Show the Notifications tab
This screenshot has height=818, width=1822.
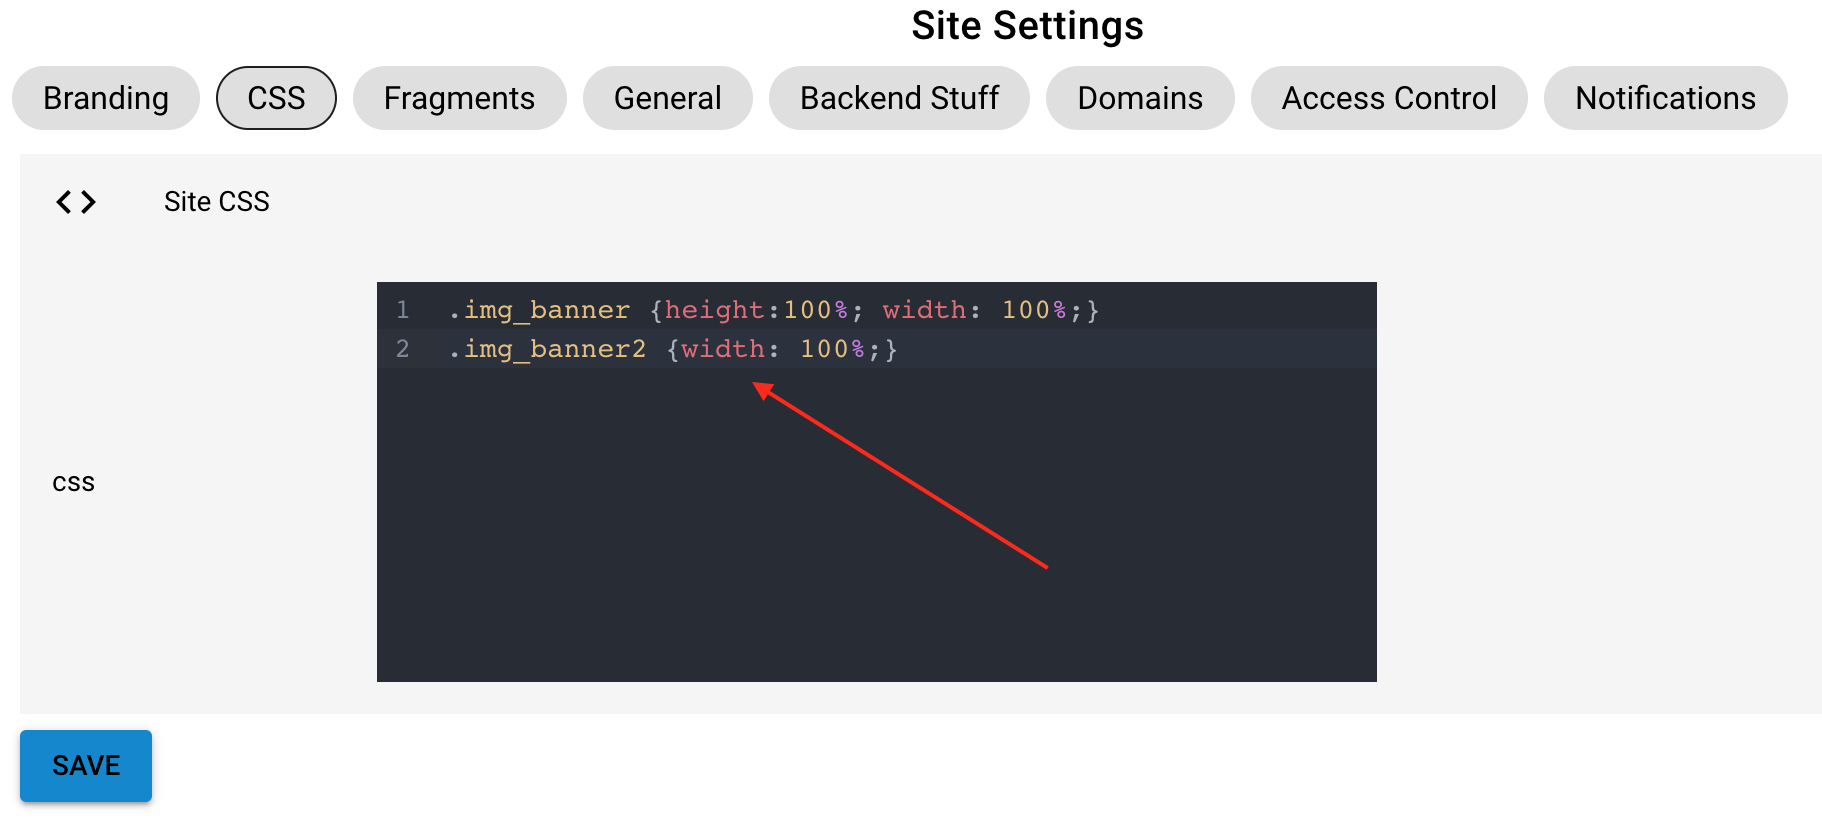(1665, 98)
